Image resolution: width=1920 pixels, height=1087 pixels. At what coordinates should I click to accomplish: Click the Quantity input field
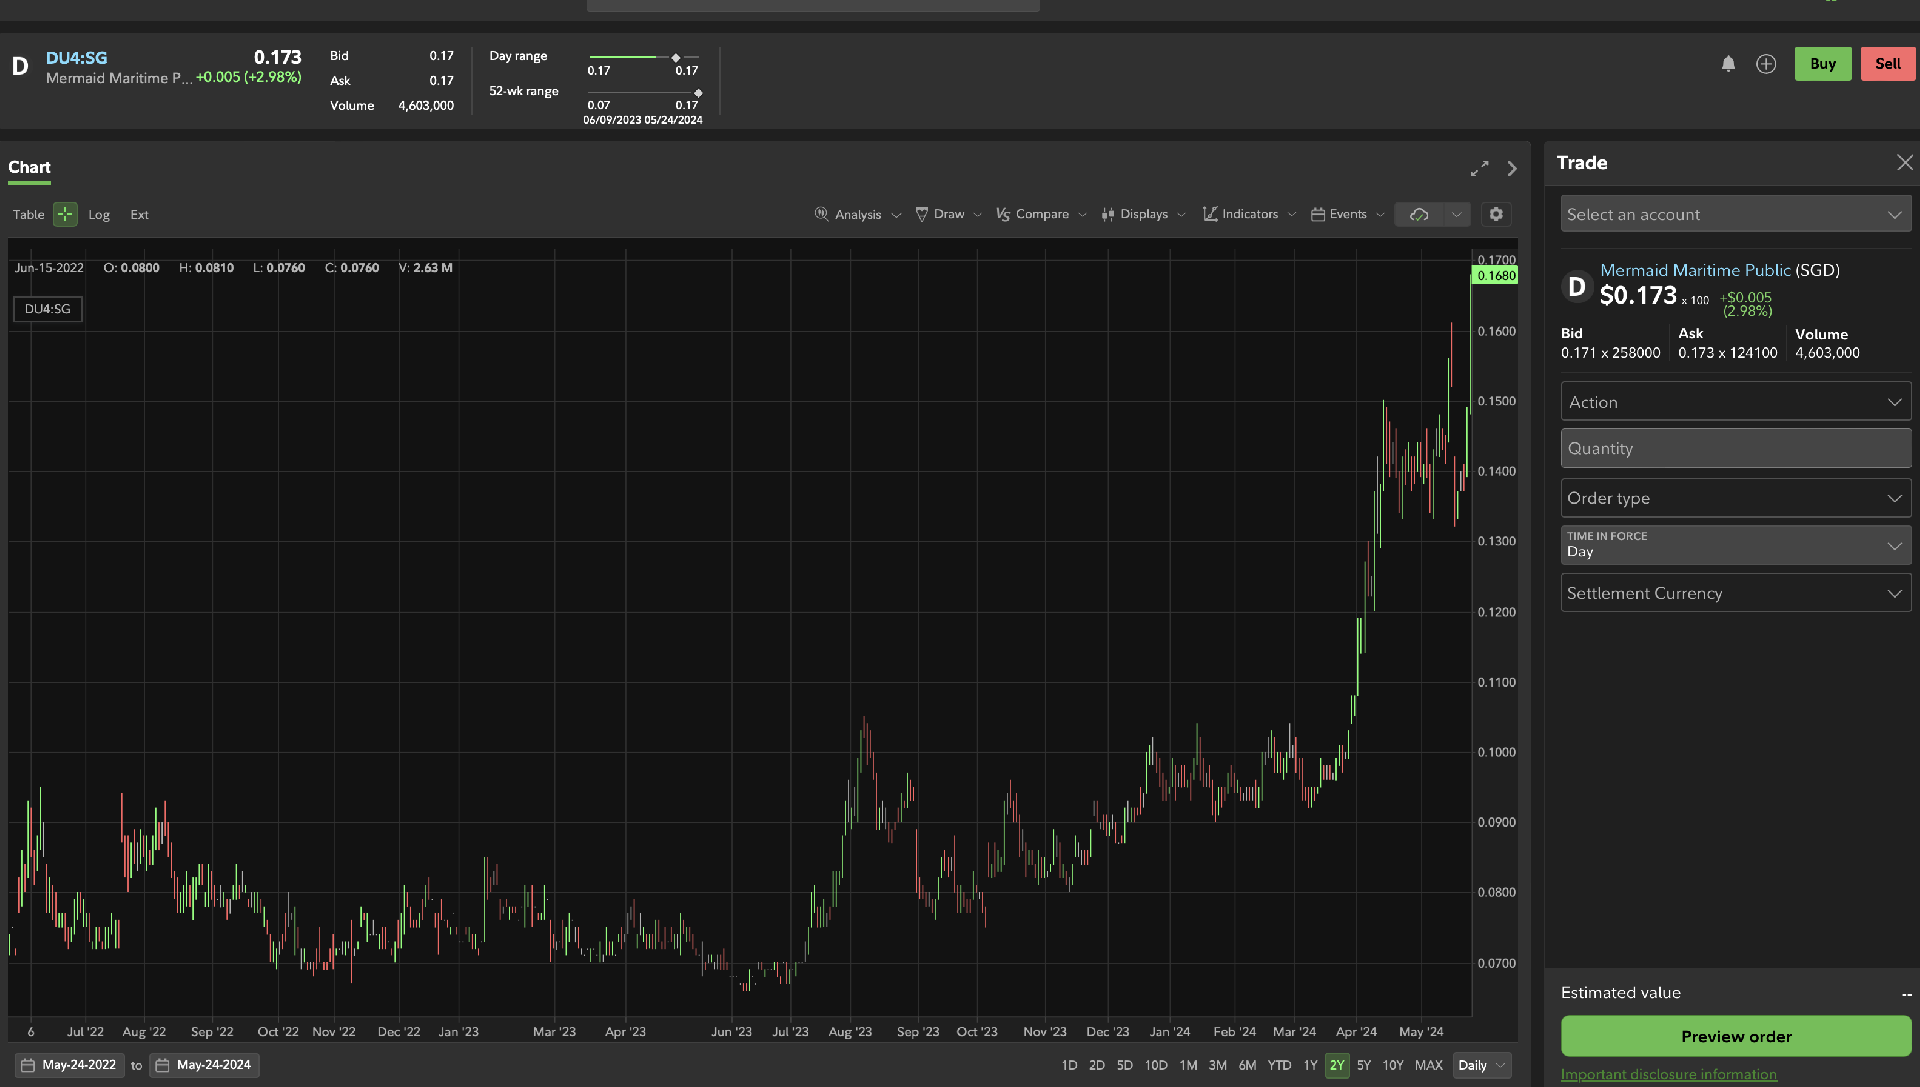click(1735, 449)
